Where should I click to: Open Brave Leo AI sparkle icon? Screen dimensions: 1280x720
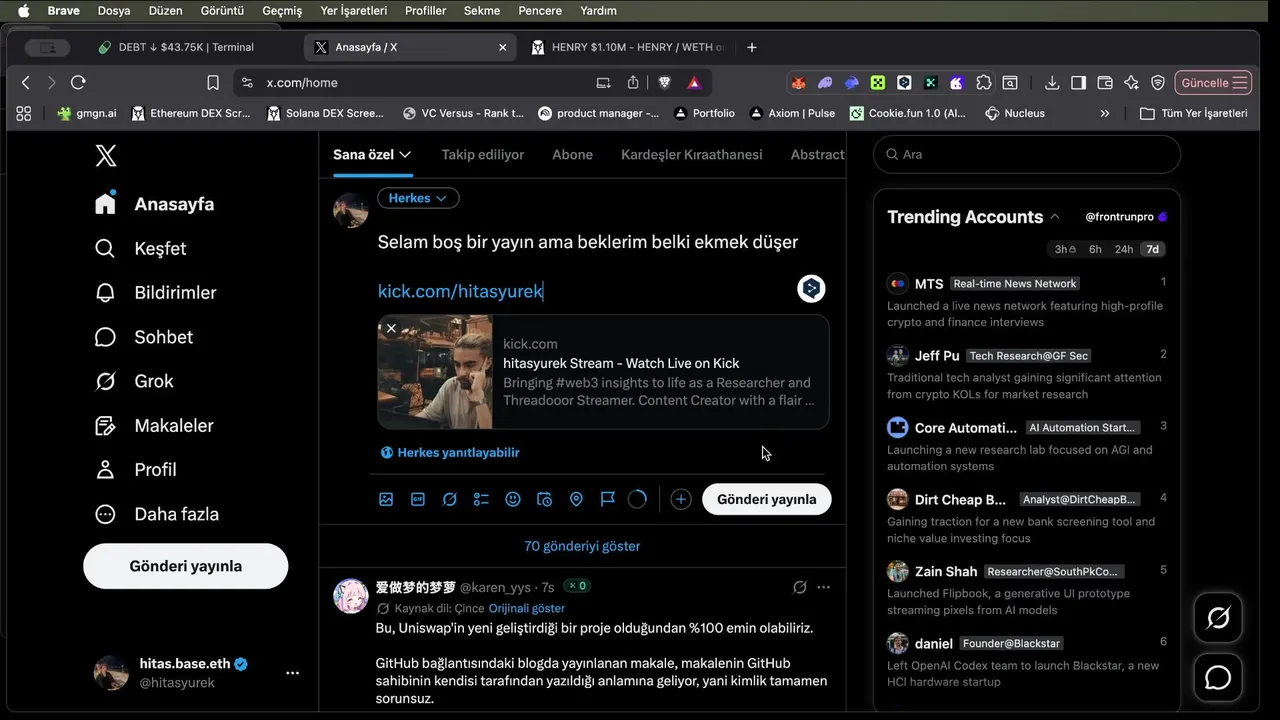pos(1131,83)
